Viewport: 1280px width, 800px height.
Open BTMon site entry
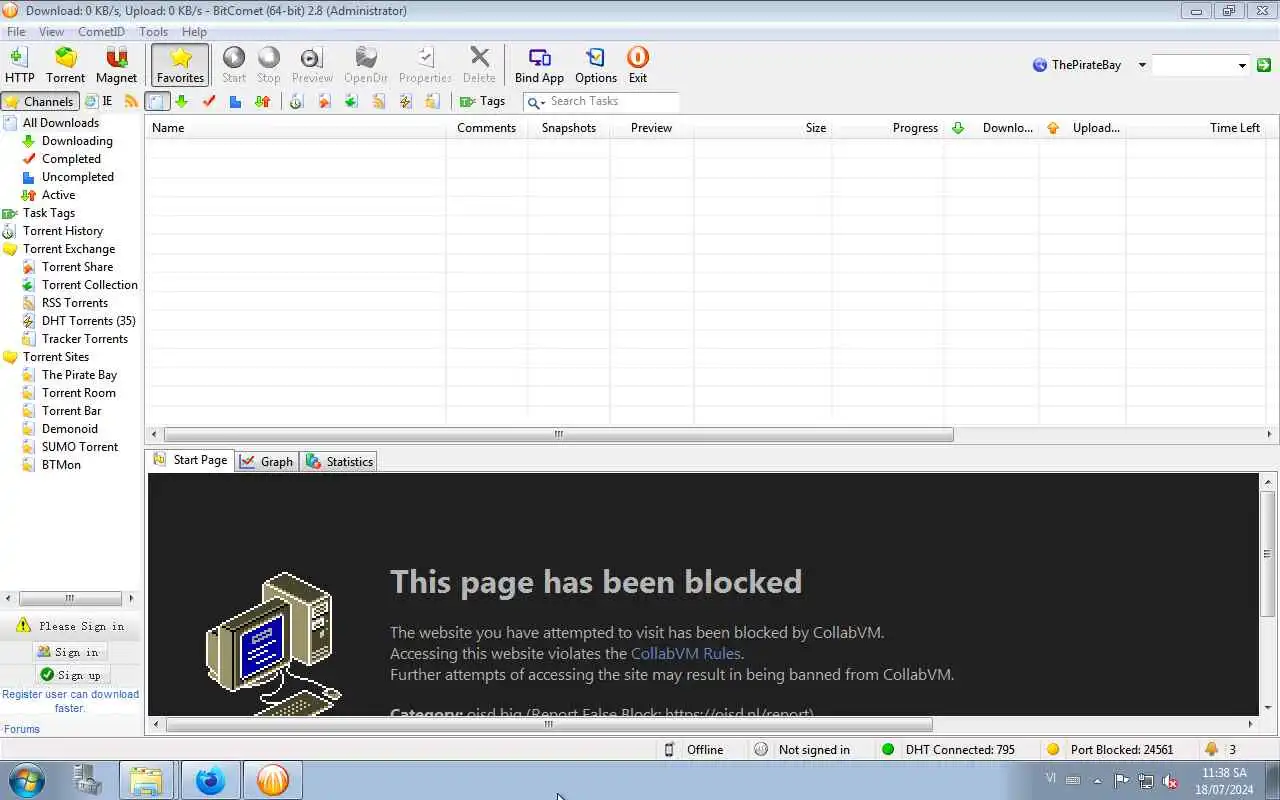61,465
